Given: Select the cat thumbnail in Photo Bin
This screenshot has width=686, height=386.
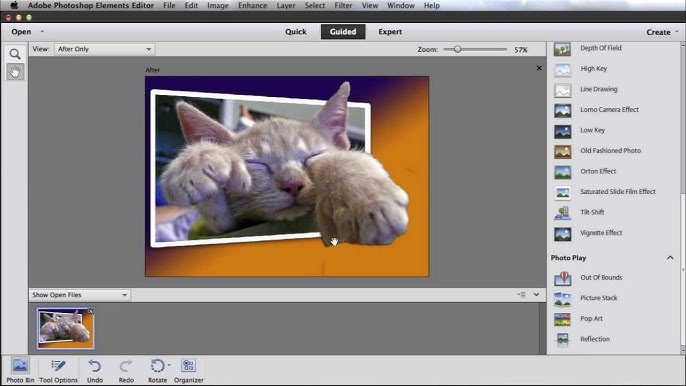Looking at the screenshot, I should pyautogui.click(x=65, y=328).
